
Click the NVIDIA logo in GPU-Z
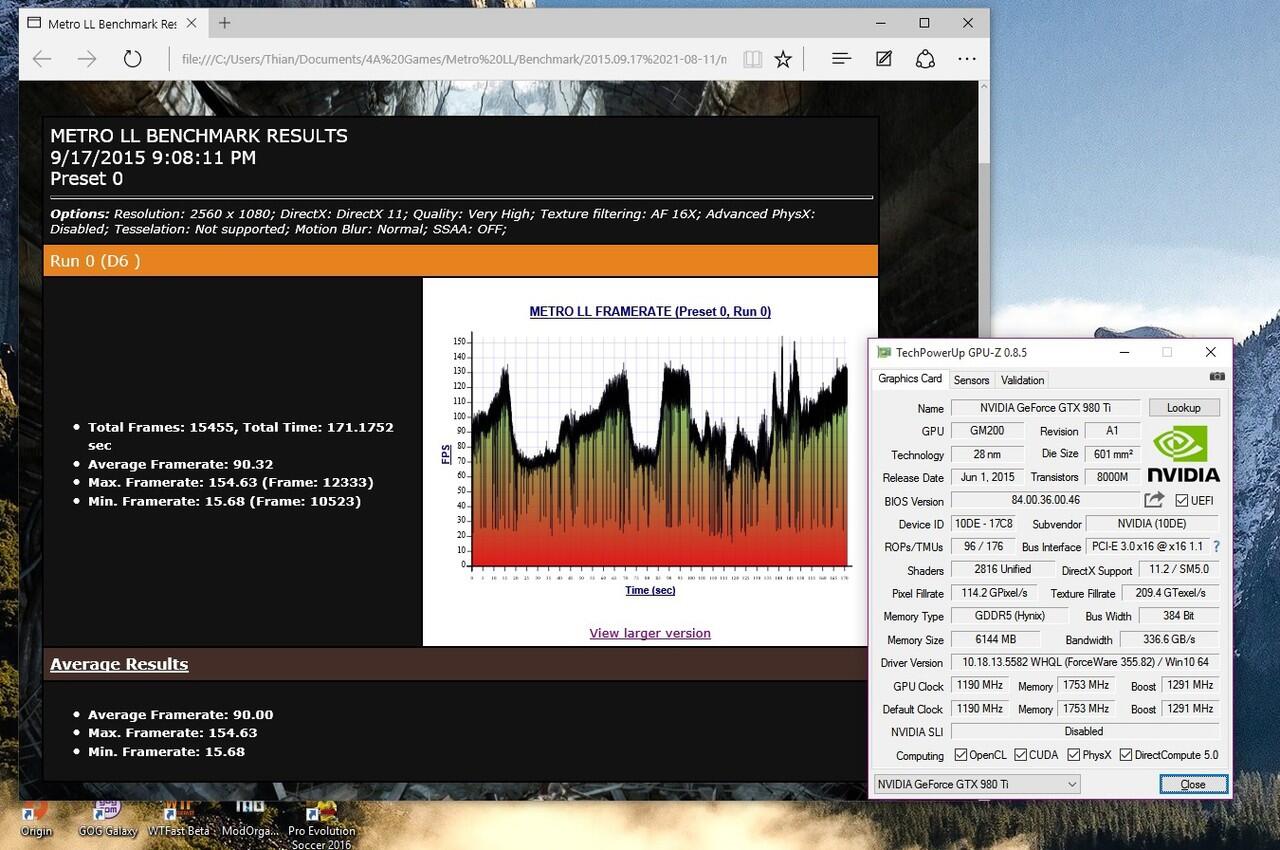coord(1183,454)
